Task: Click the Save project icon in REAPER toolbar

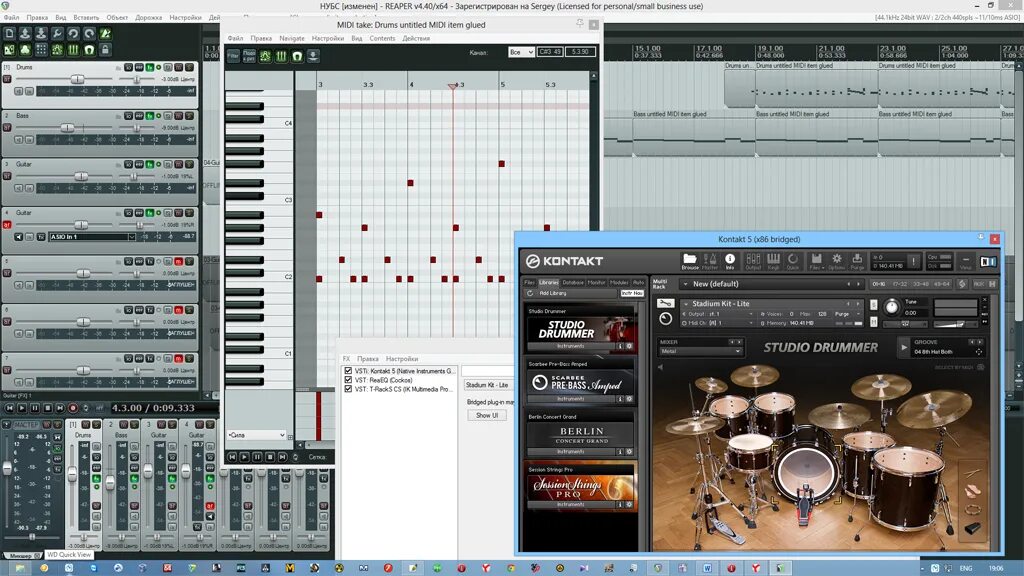Action: (x=41, y=33)
